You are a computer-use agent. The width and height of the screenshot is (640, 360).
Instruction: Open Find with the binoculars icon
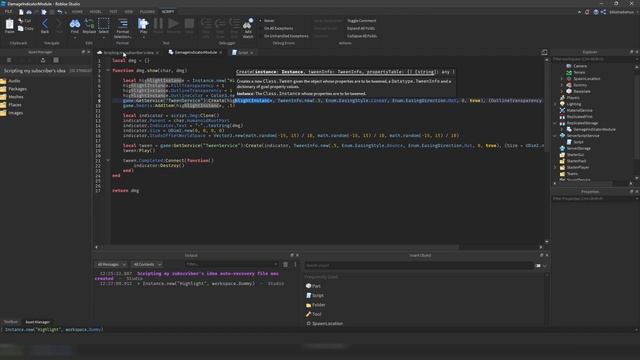coord(75,24)
